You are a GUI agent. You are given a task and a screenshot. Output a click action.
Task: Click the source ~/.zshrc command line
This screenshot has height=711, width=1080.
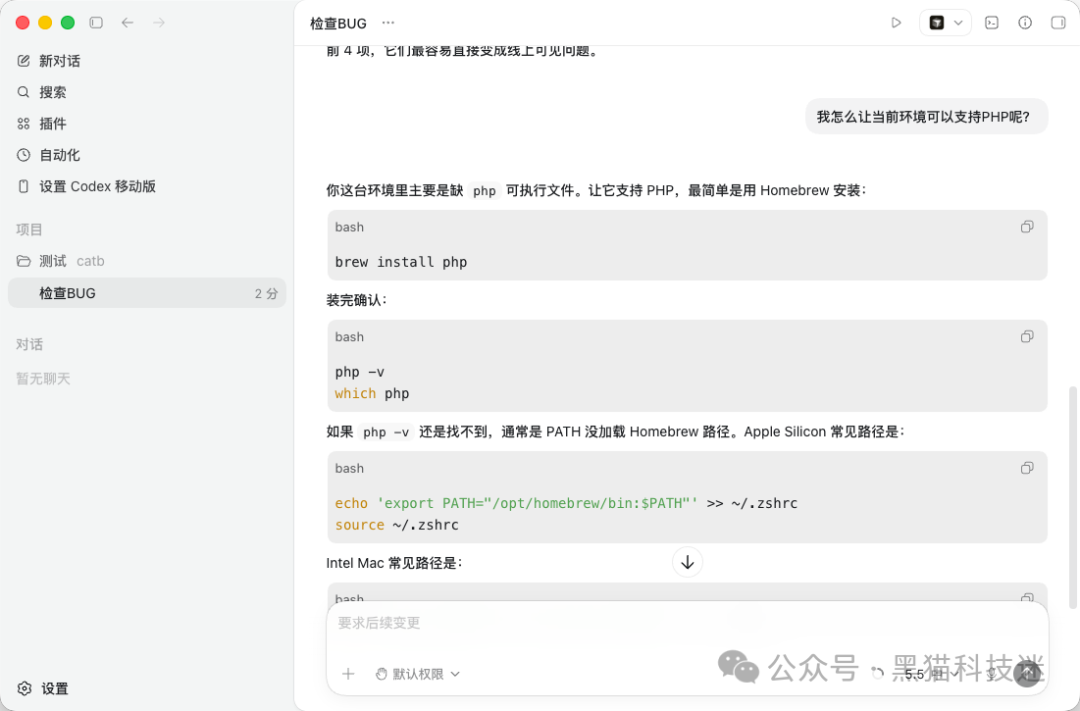397,525
